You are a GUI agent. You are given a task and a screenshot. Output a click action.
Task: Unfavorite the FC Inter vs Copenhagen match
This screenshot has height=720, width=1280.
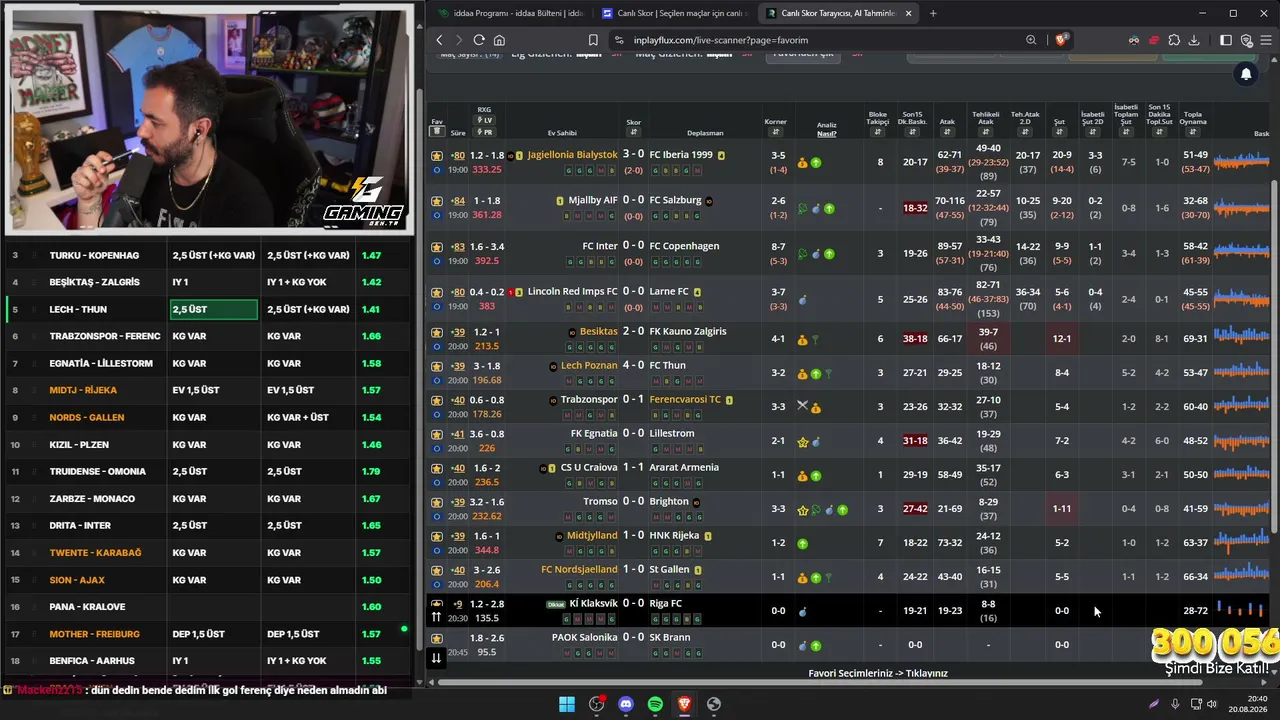point(437,246)
